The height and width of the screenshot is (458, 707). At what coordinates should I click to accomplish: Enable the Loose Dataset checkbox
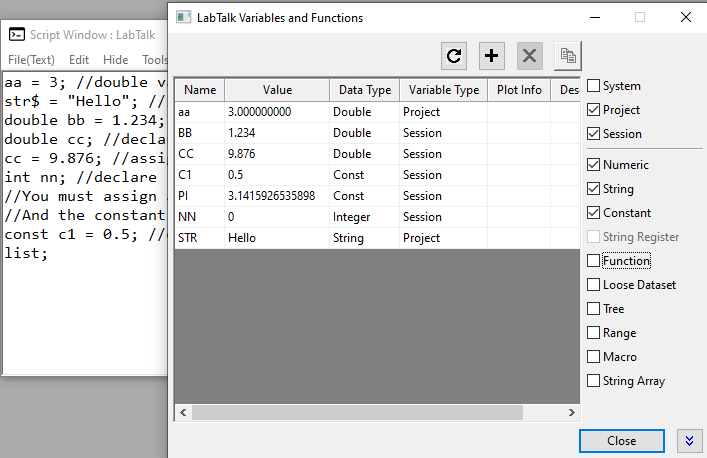(x=594, y=285)
